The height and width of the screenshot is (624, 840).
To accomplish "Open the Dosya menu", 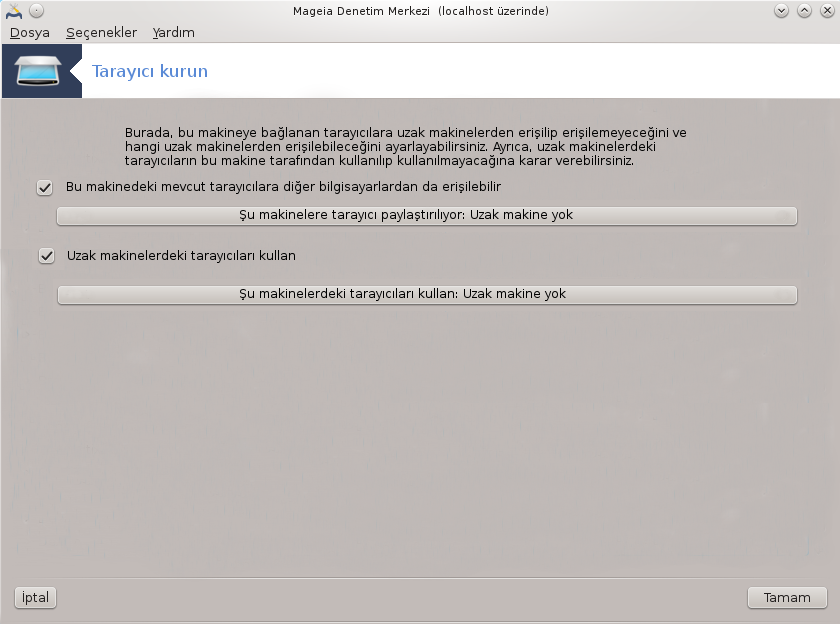I will (29, 33).
